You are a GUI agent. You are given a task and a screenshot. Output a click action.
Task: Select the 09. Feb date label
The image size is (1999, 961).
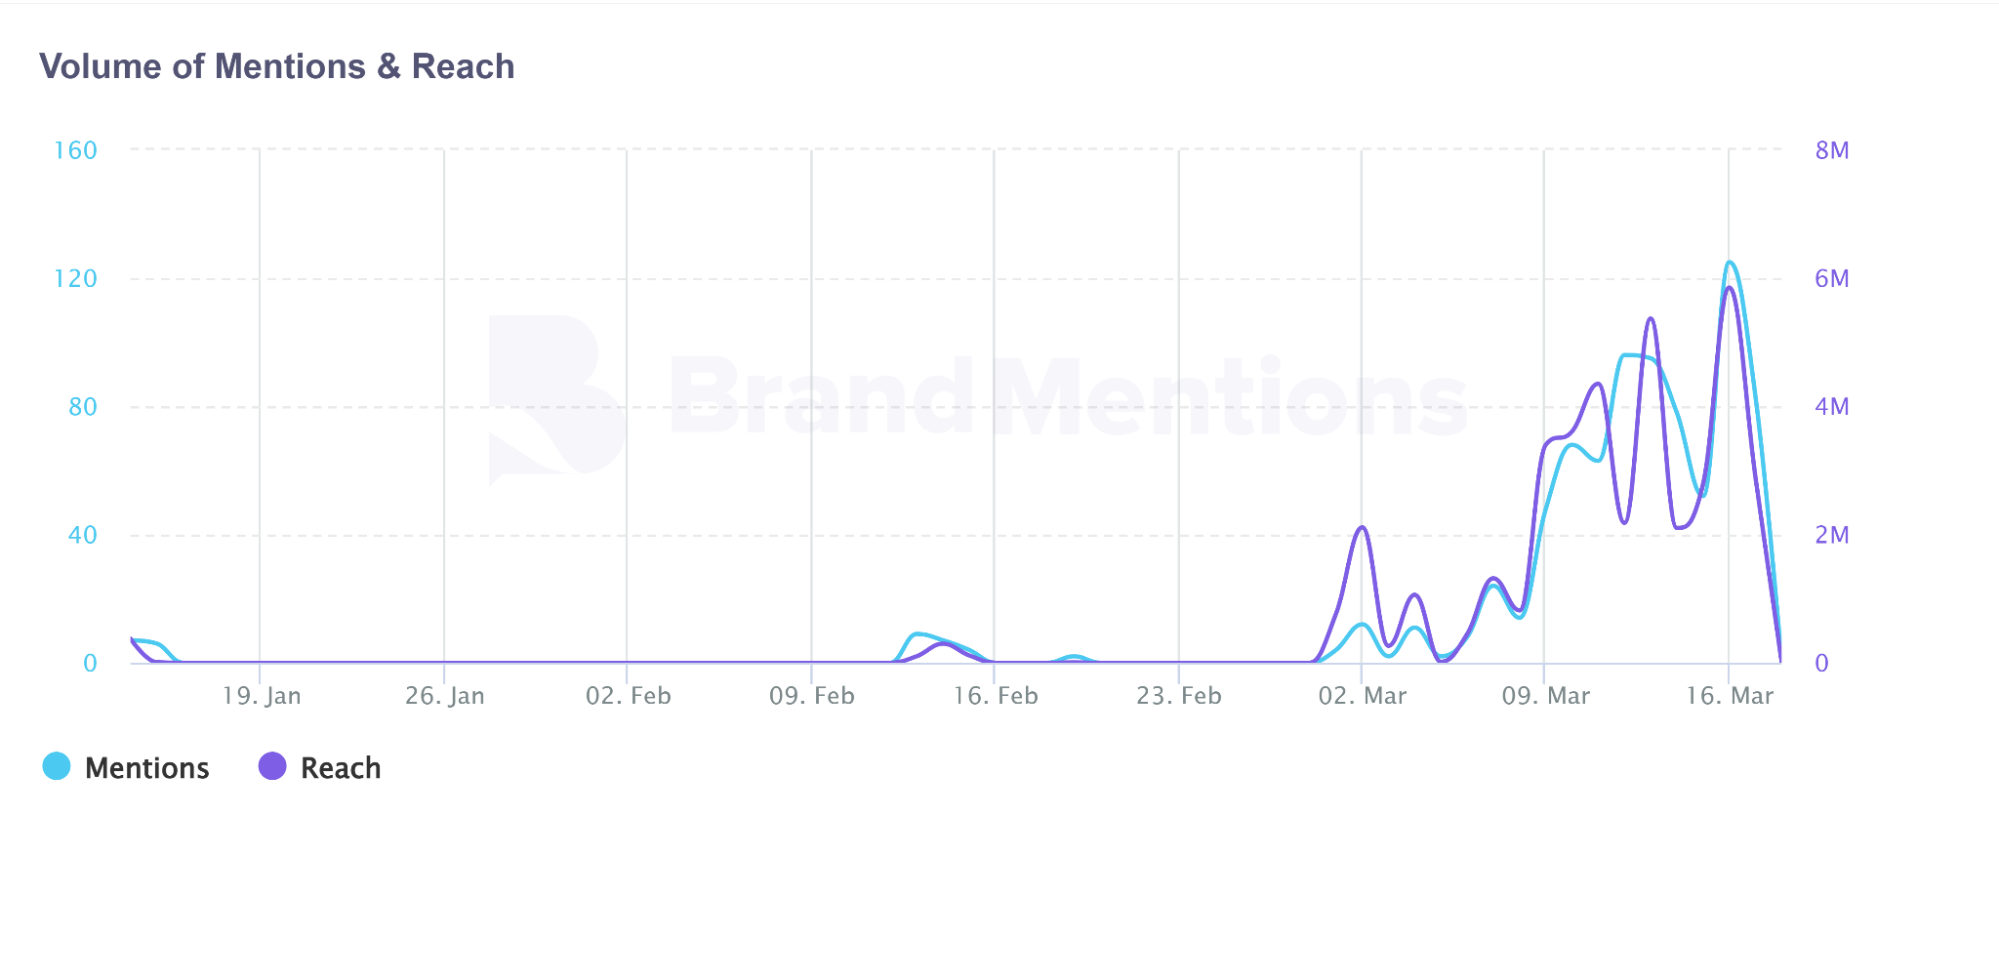click(812, 696)
